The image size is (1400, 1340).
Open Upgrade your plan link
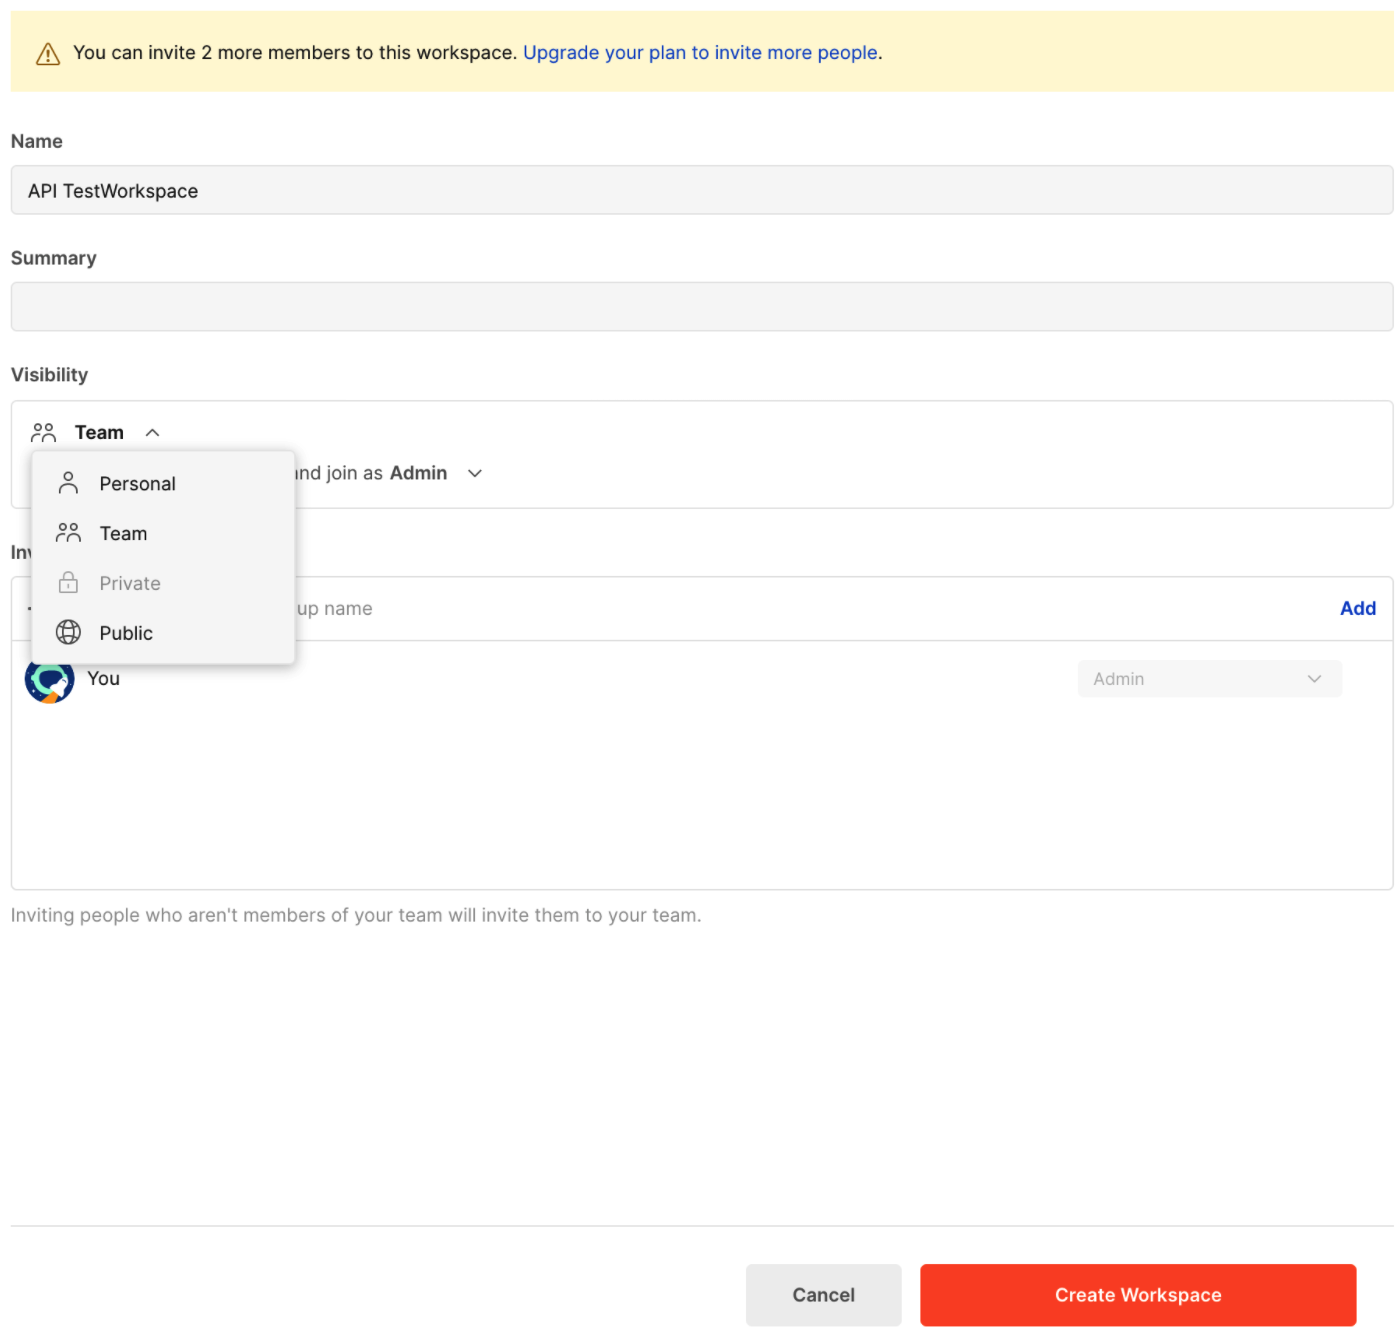700,53
